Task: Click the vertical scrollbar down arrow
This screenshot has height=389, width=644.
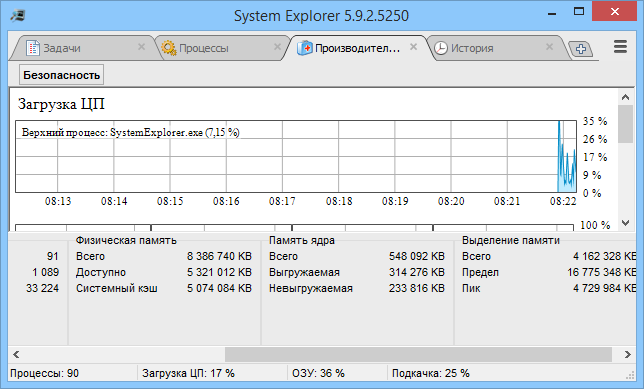Action: pyautogui.click(x=626, y=223)
